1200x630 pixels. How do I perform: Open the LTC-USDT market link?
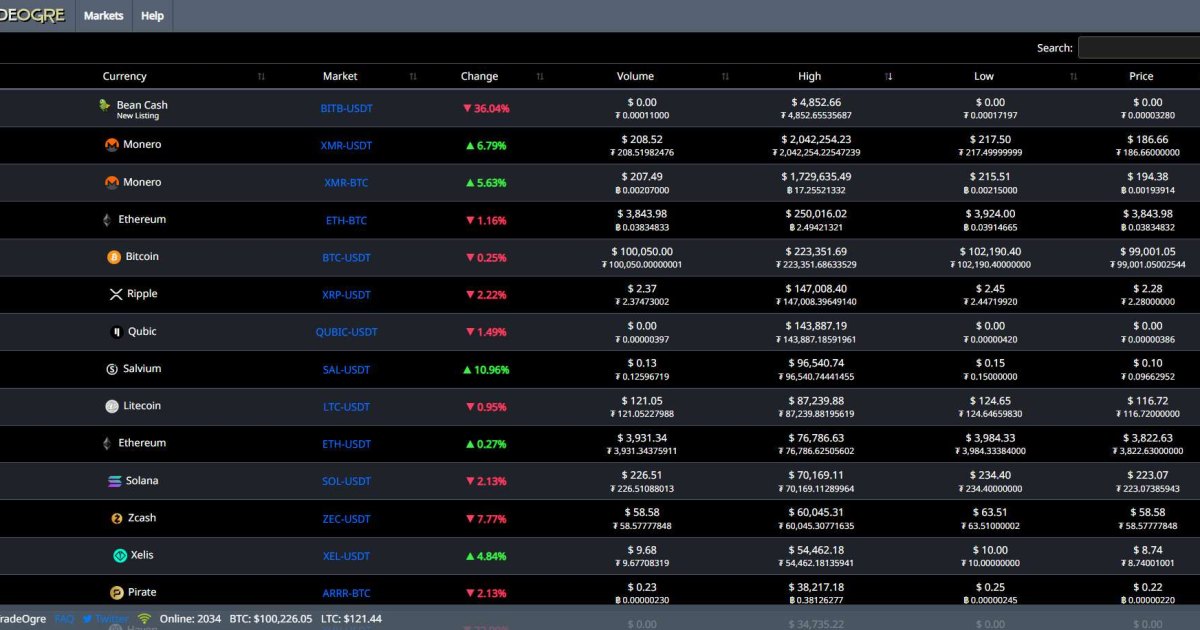point(346,407)
